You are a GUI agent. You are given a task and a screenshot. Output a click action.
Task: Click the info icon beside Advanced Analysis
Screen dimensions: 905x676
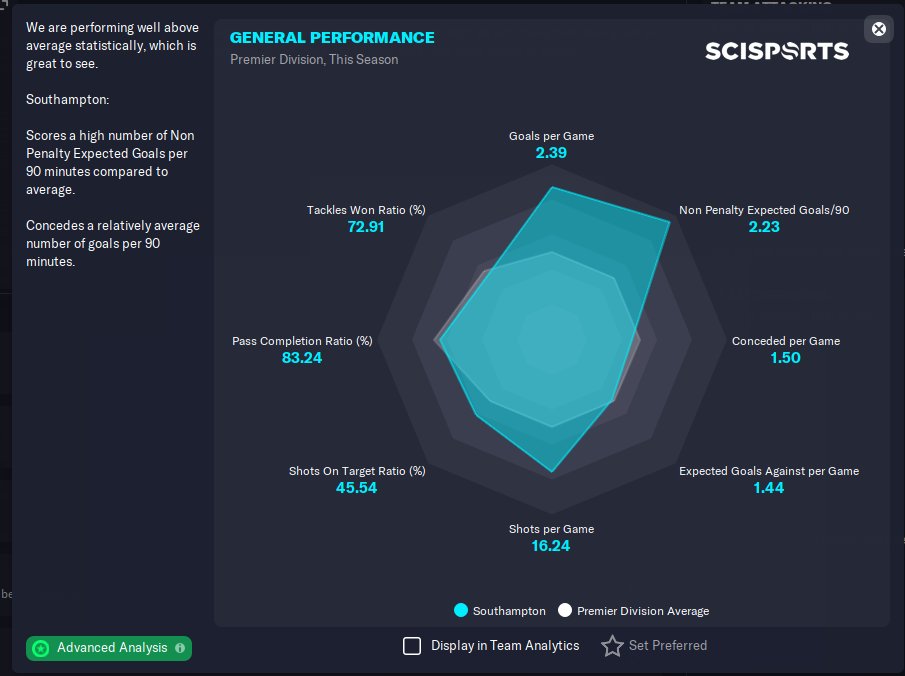tap(180, 648)
